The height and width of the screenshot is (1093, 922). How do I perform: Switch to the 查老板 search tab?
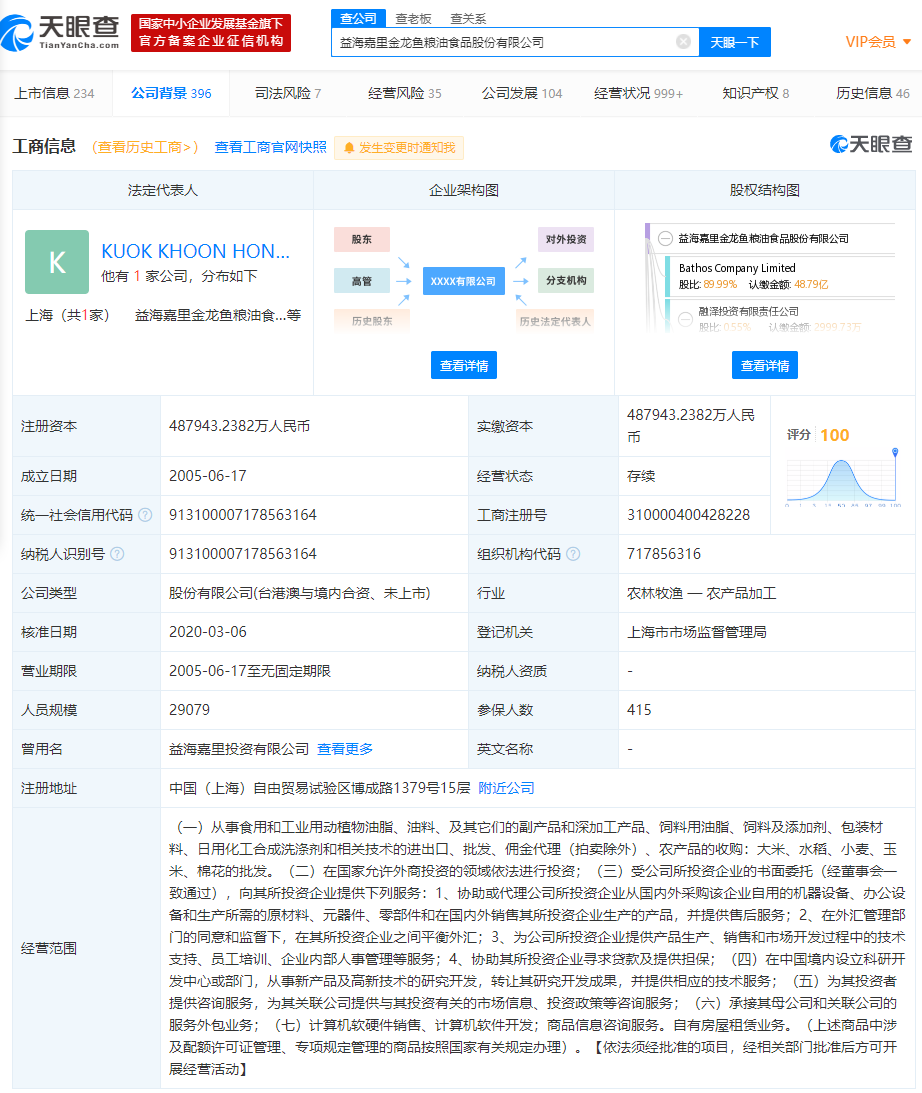[413, 19]
